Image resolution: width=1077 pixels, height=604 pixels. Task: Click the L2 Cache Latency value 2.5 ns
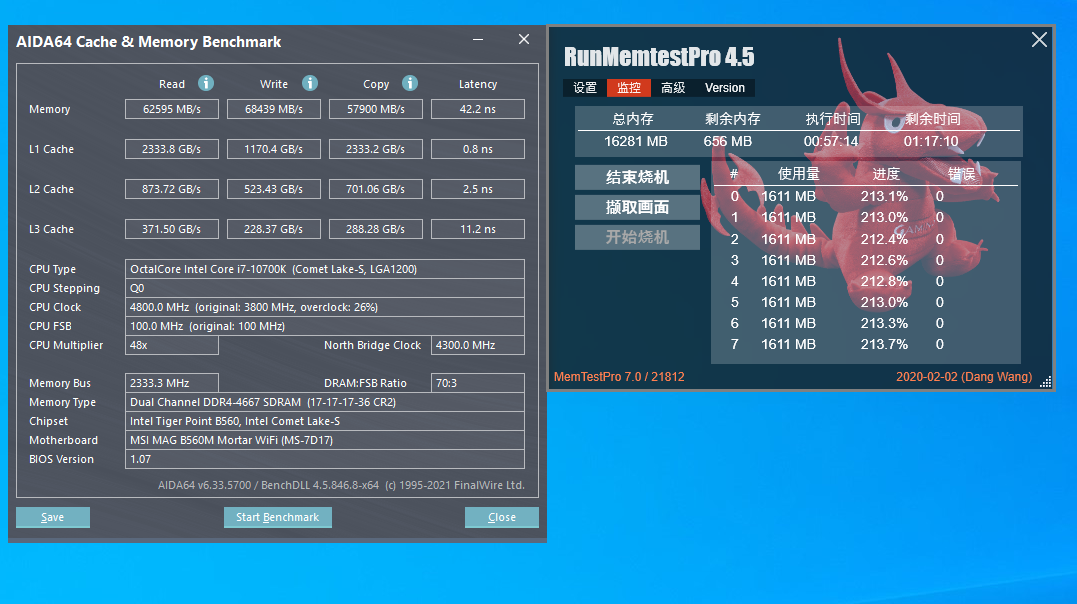pyautogui.click(x=477, y=189)
